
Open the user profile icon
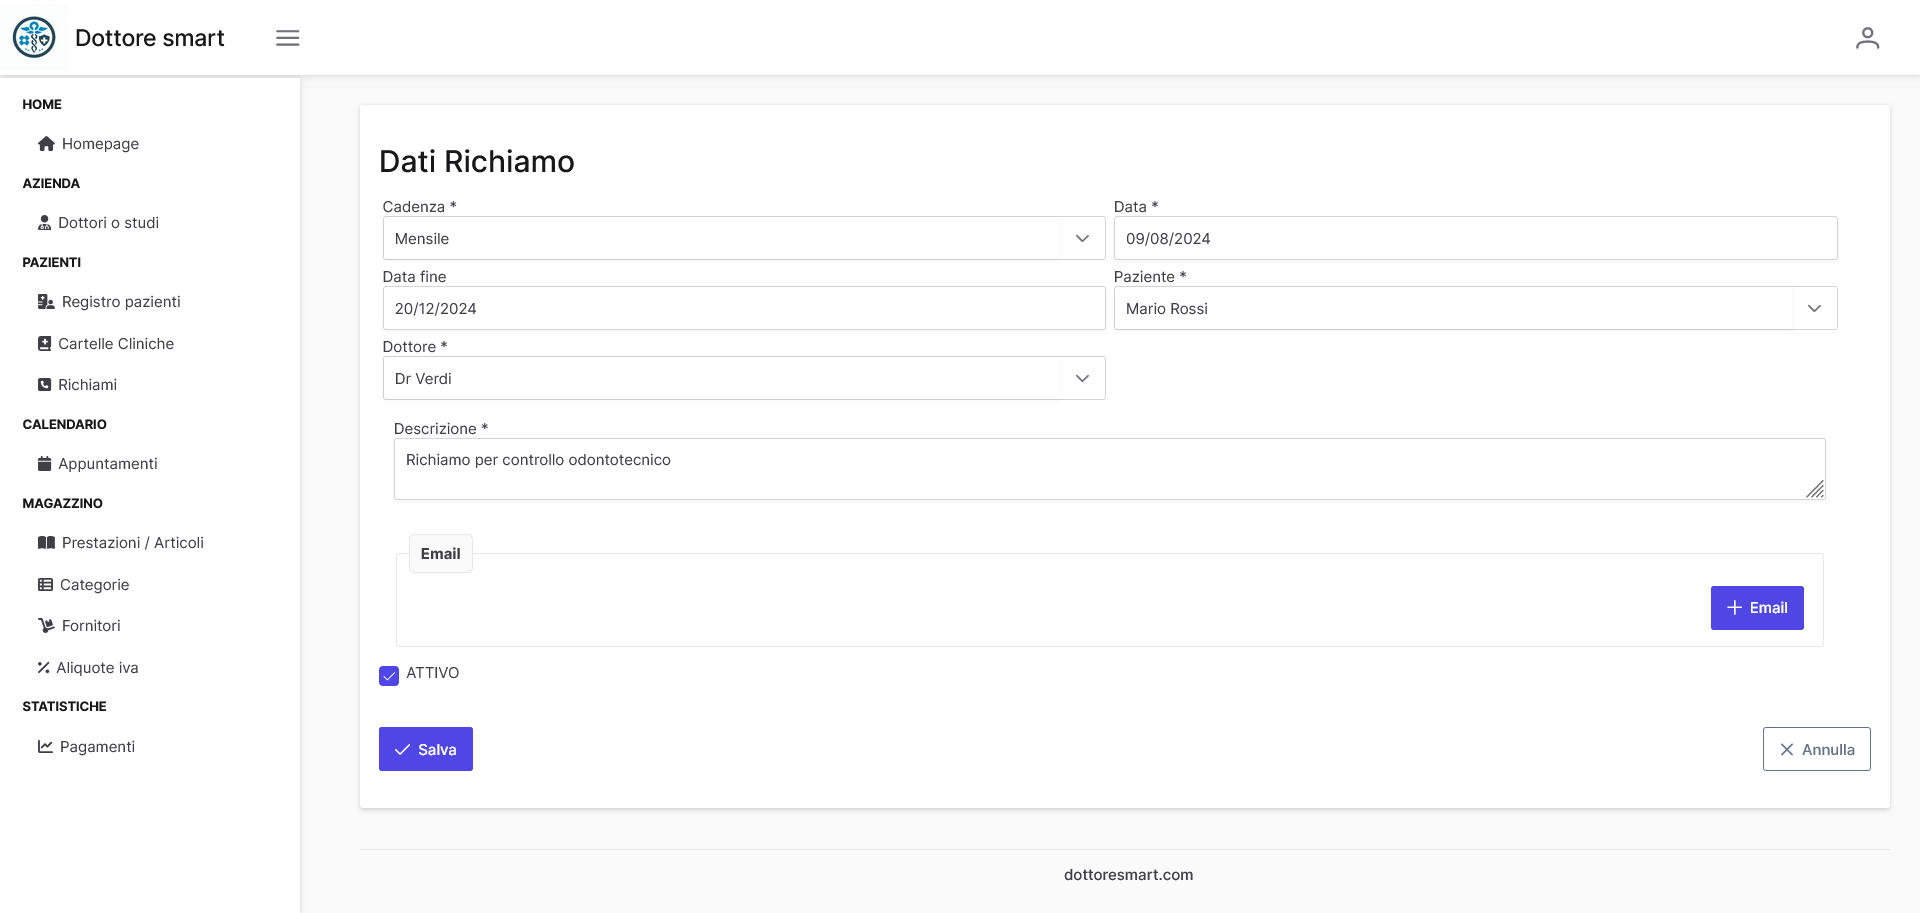(x=1867, y=38)
